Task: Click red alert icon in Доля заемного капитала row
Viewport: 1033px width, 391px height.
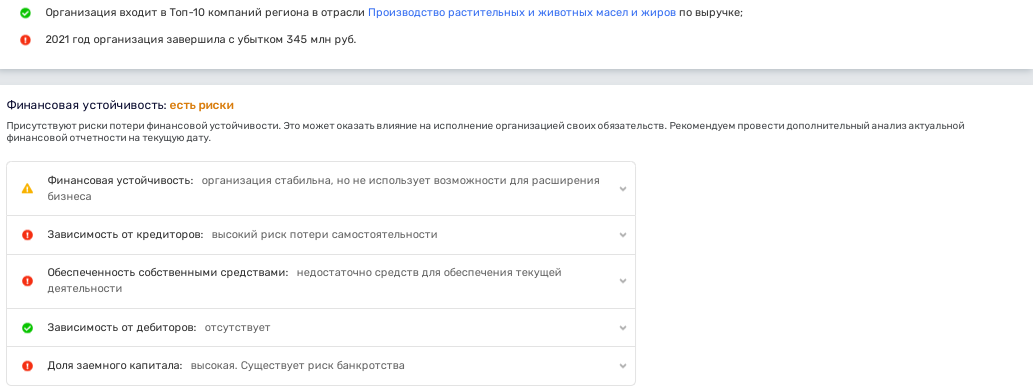Action: (27, 365)
